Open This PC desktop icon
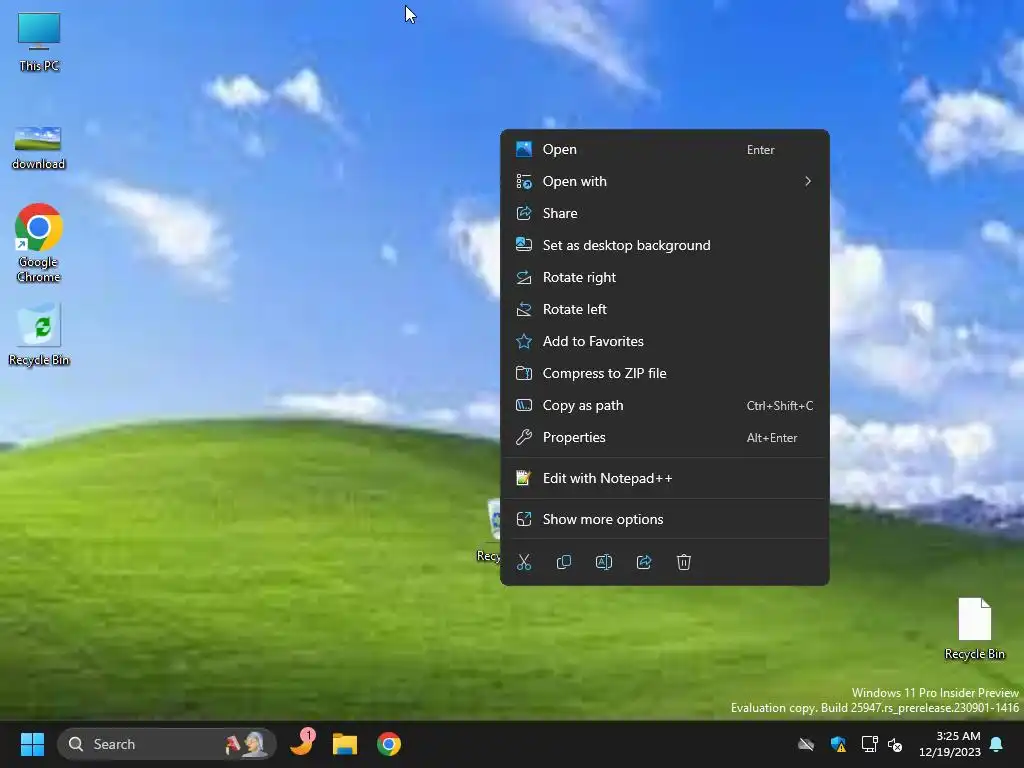The width and height of the screenshot is (1024, 768). [x=39, y=42]
